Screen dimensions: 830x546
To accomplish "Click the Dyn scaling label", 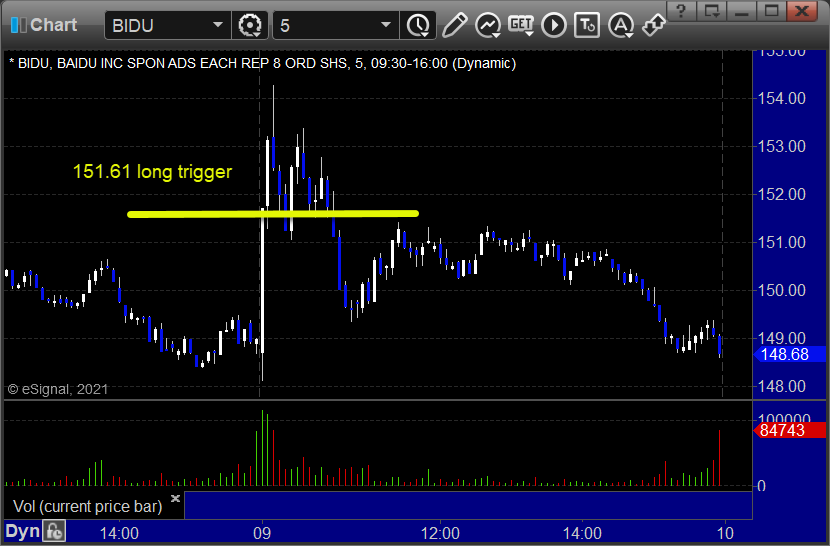I will point(22,531).
